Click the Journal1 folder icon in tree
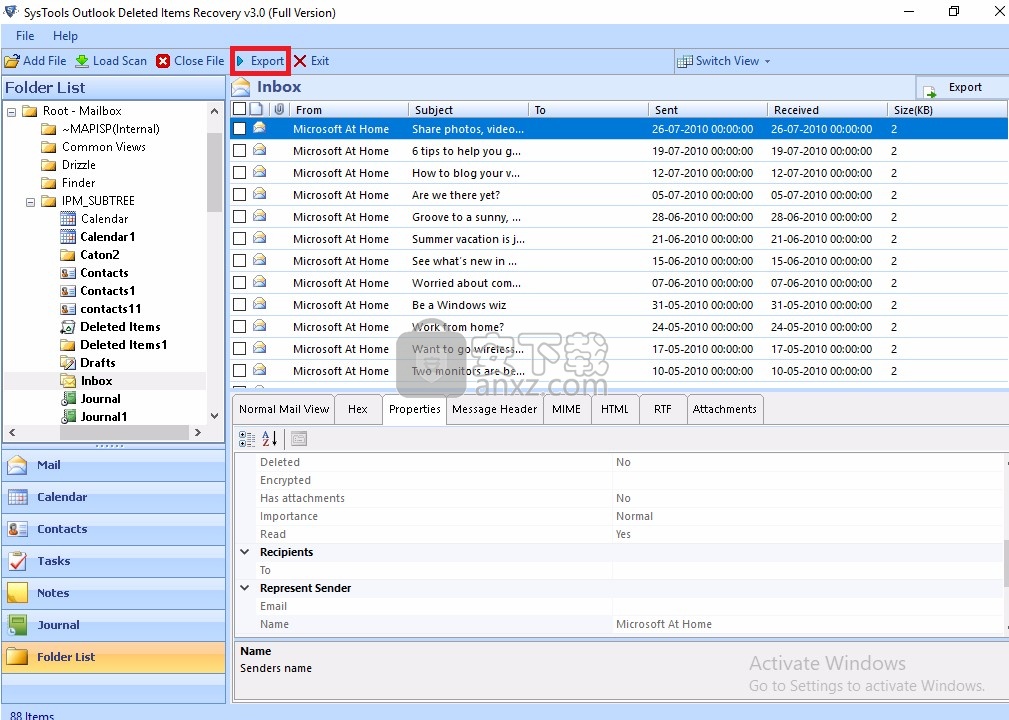 click(x=68, y=417)
